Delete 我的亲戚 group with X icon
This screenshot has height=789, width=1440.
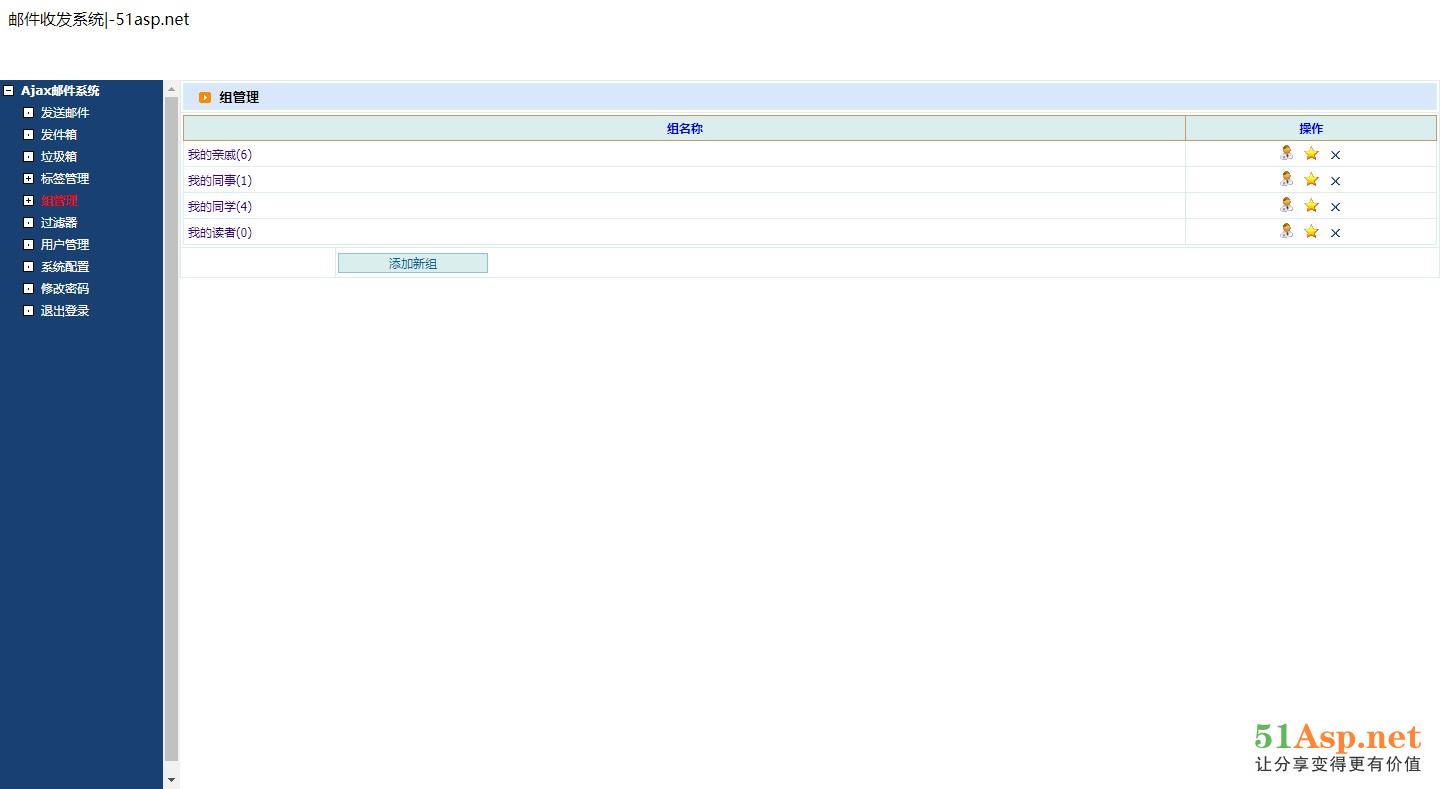pyautogui.click(x=1335, y=155)
